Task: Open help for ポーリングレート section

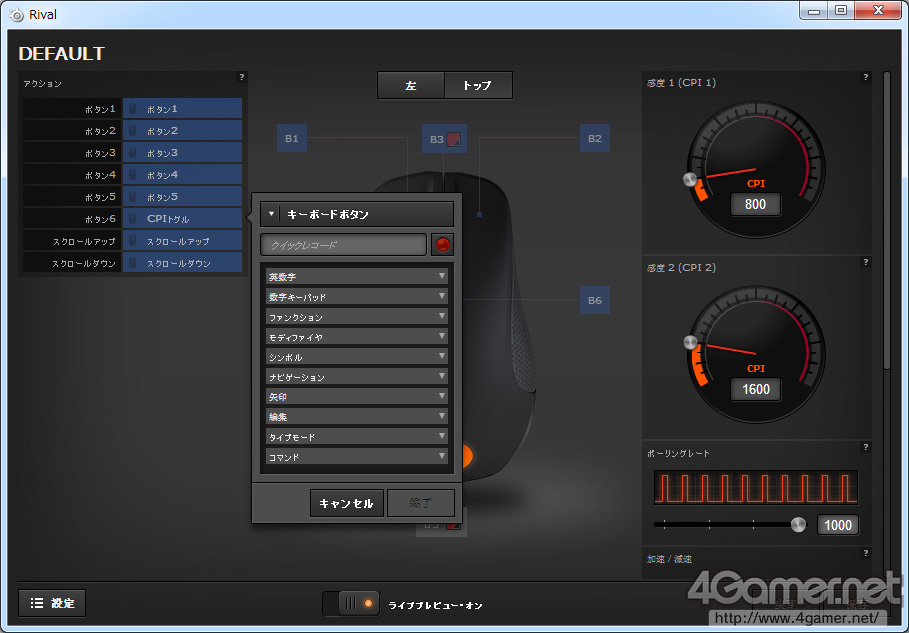Action: click(x=866, y=447)
